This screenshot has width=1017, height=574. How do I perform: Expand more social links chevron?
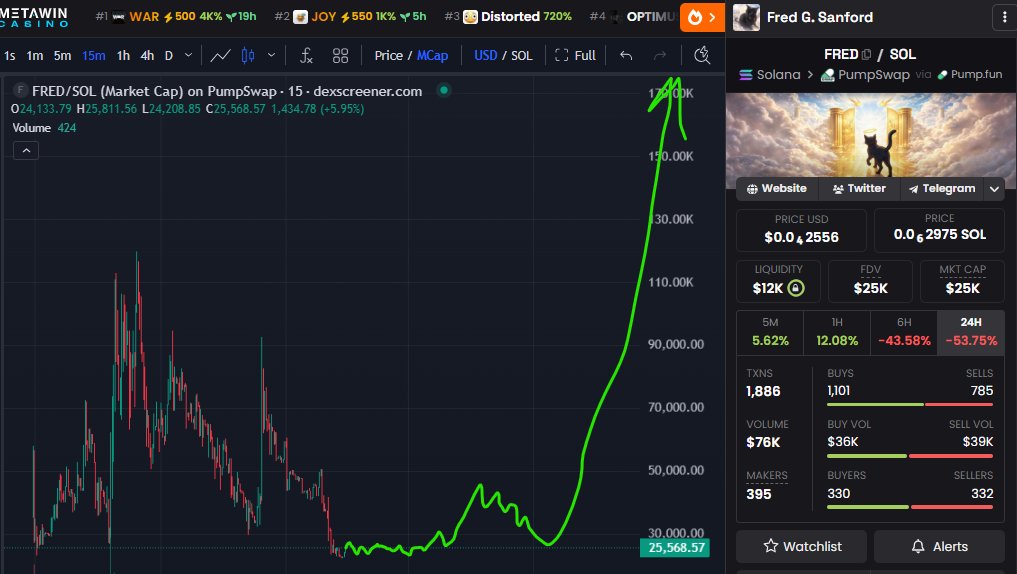(994, 189)
